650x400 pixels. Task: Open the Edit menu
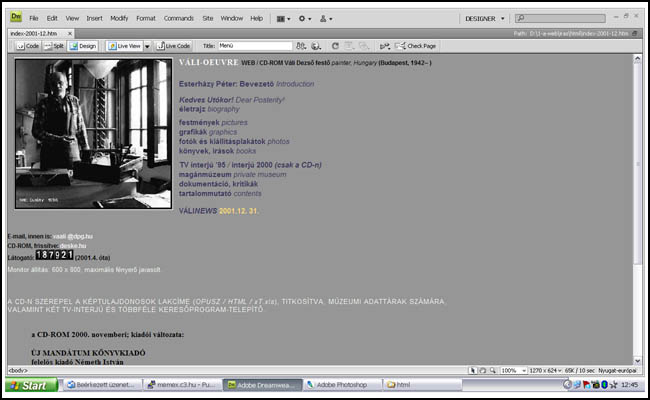[52, 19]
